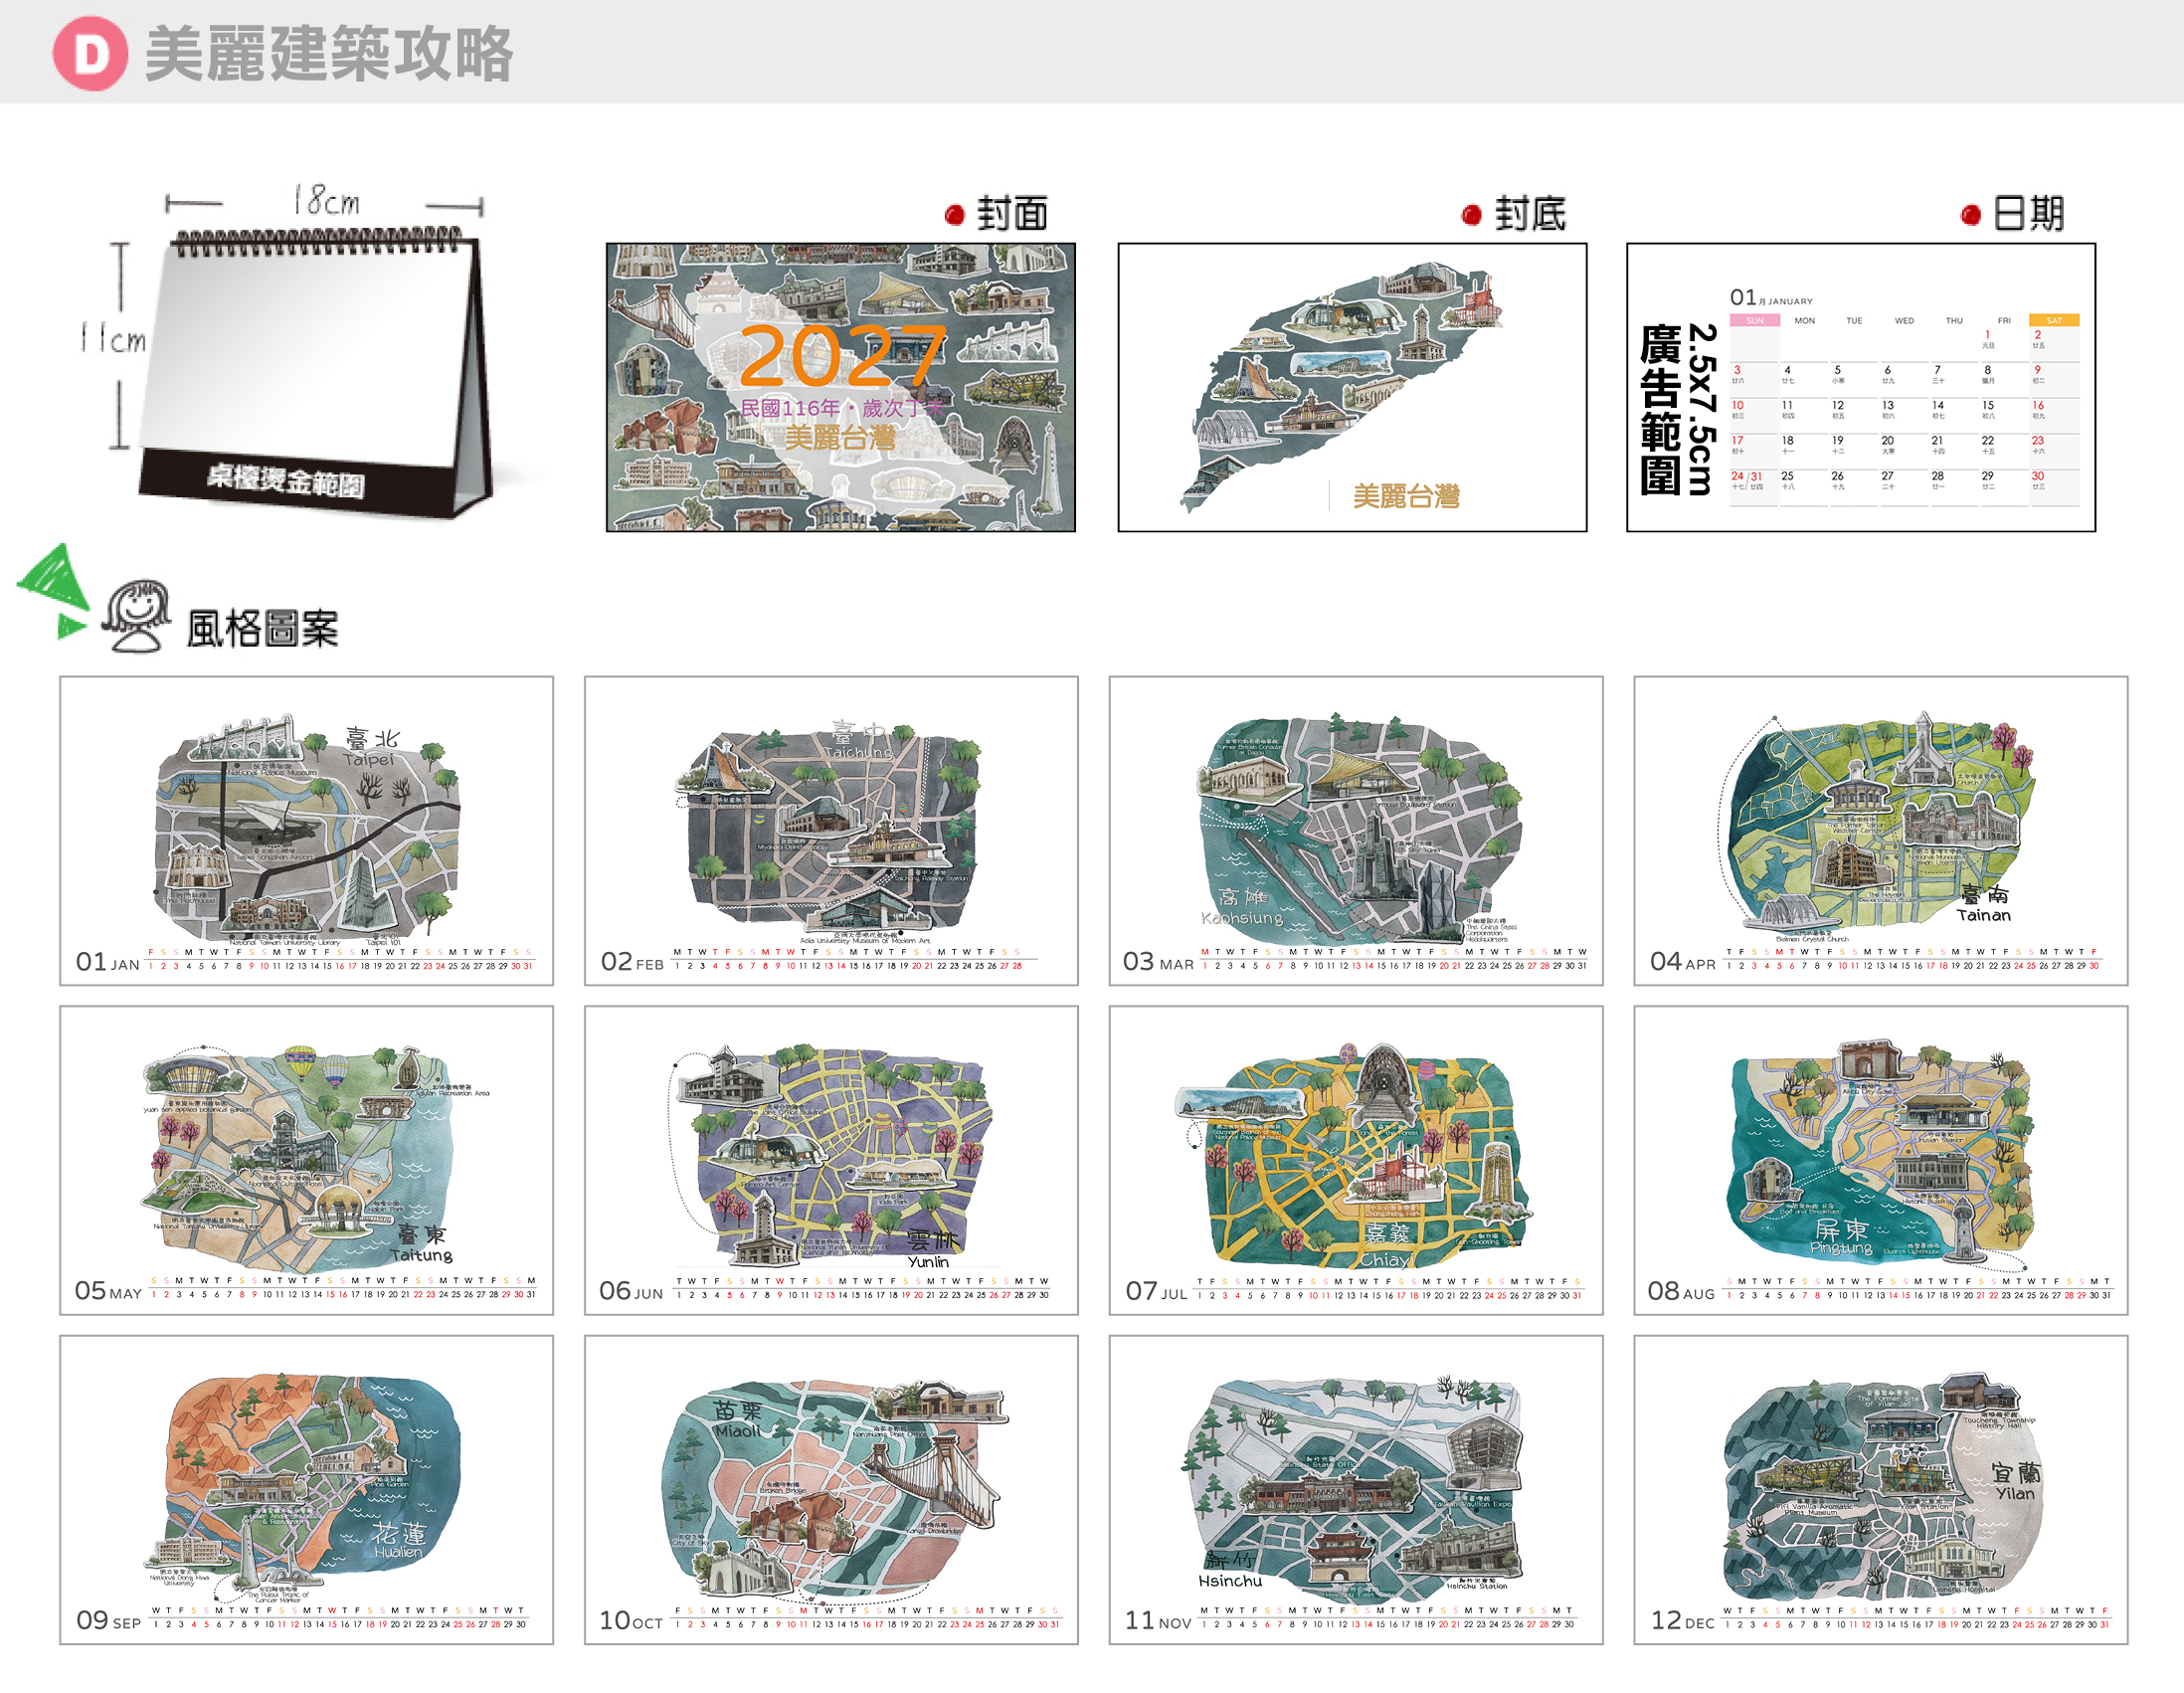
Task: Click the 01 JAN month label
Action: pos(108,962)
